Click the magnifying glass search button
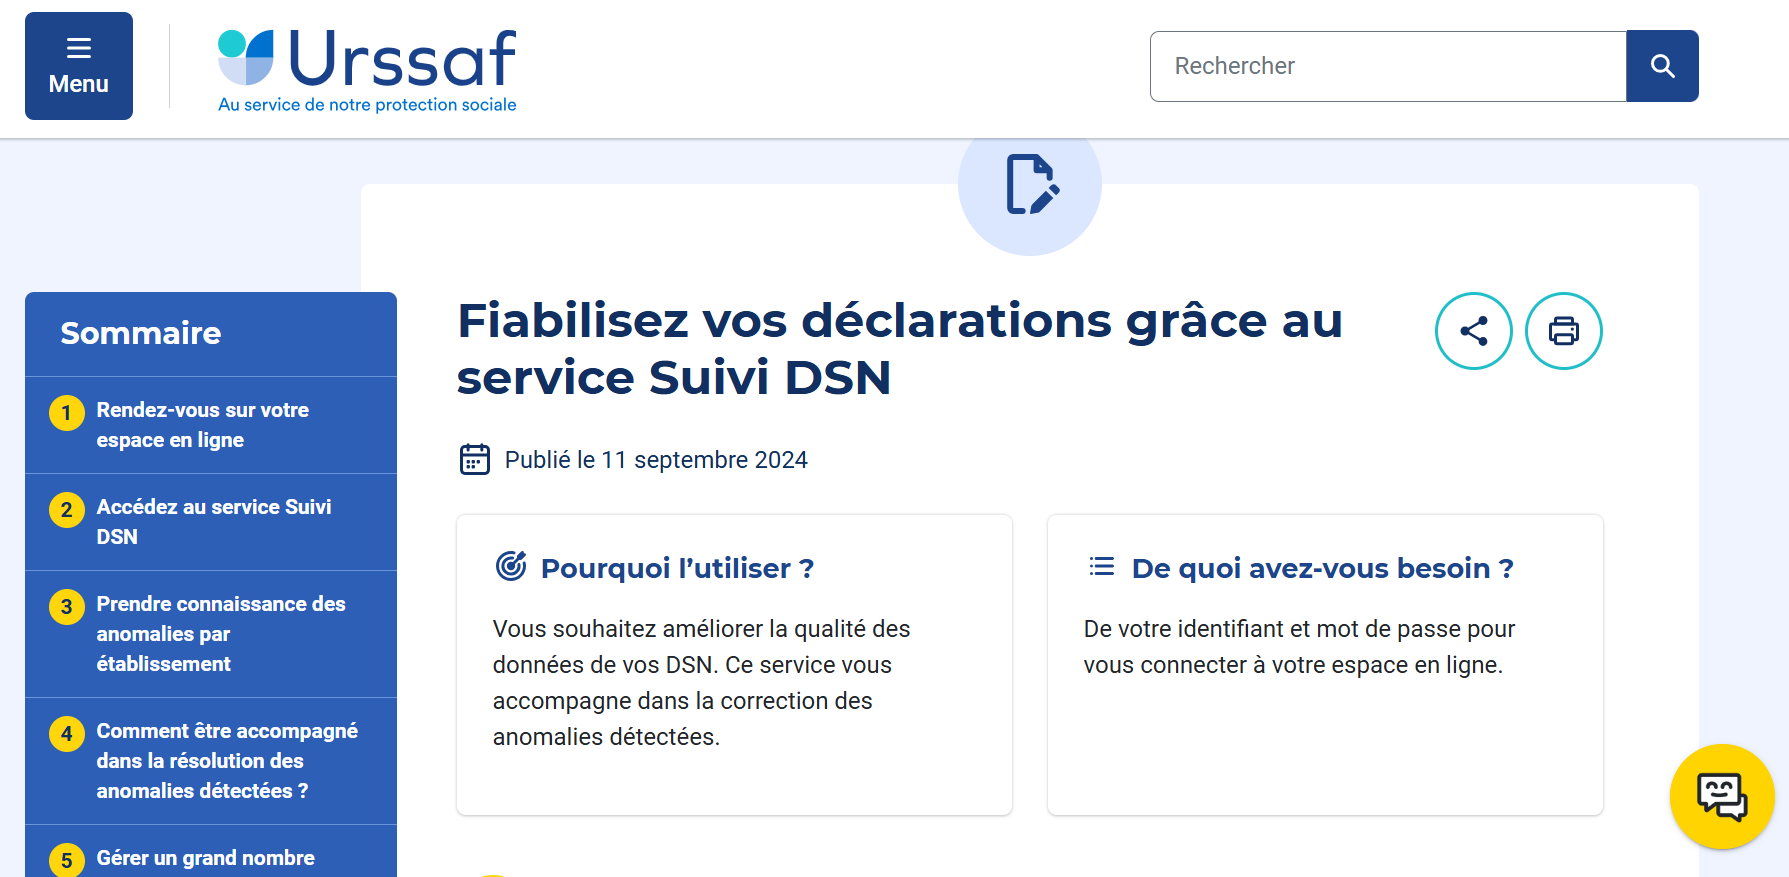Screen dimensions: 1789x877 [1662, 66]
